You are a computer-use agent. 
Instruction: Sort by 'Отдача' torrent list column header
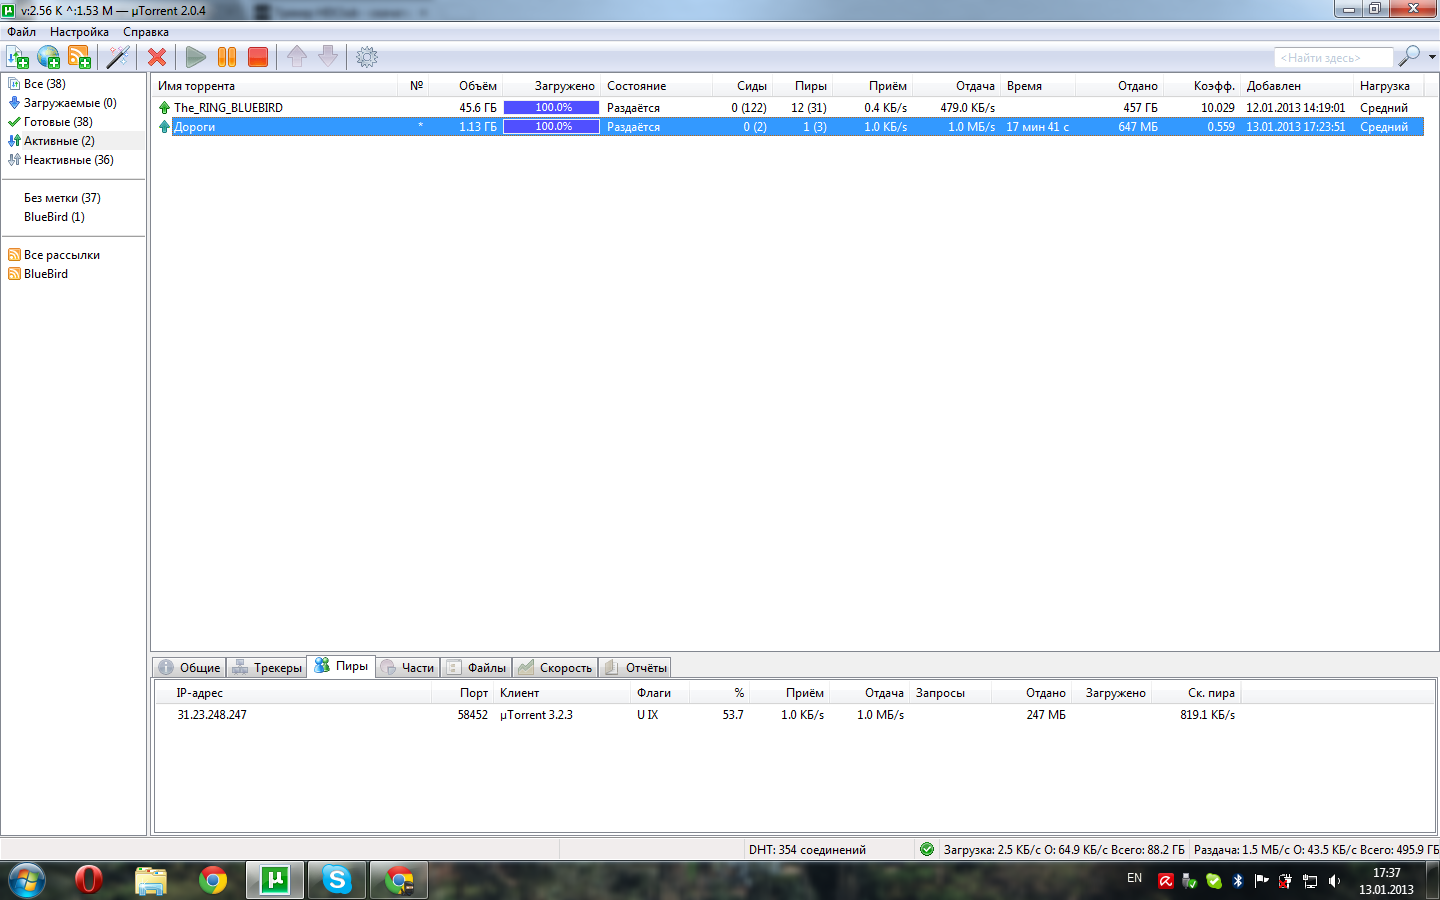975,86
